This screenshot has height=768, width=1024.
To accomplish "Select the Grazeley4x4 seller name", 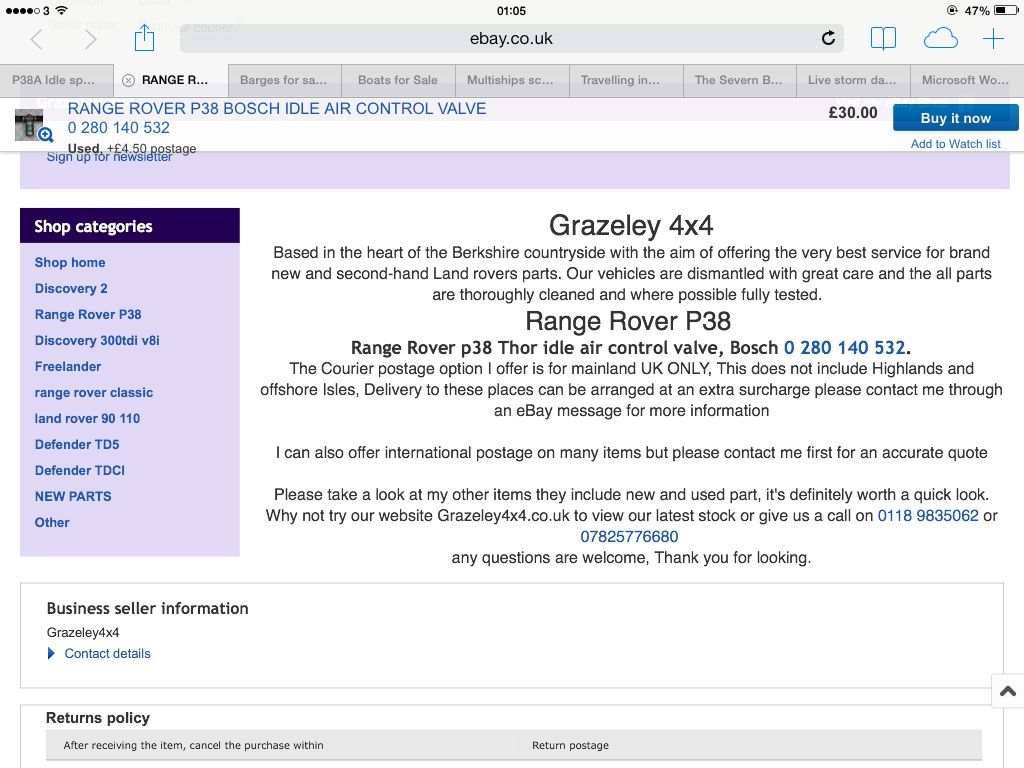I will (83, 632).
